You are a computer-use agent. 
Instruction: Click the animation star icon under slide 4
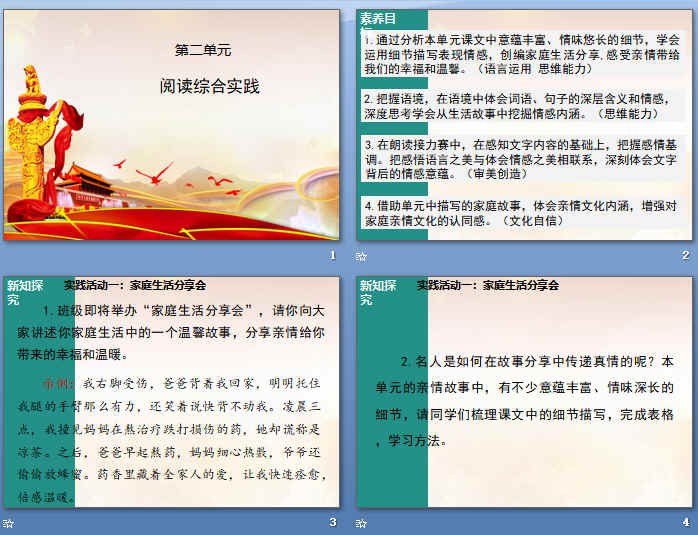point(362,523)
